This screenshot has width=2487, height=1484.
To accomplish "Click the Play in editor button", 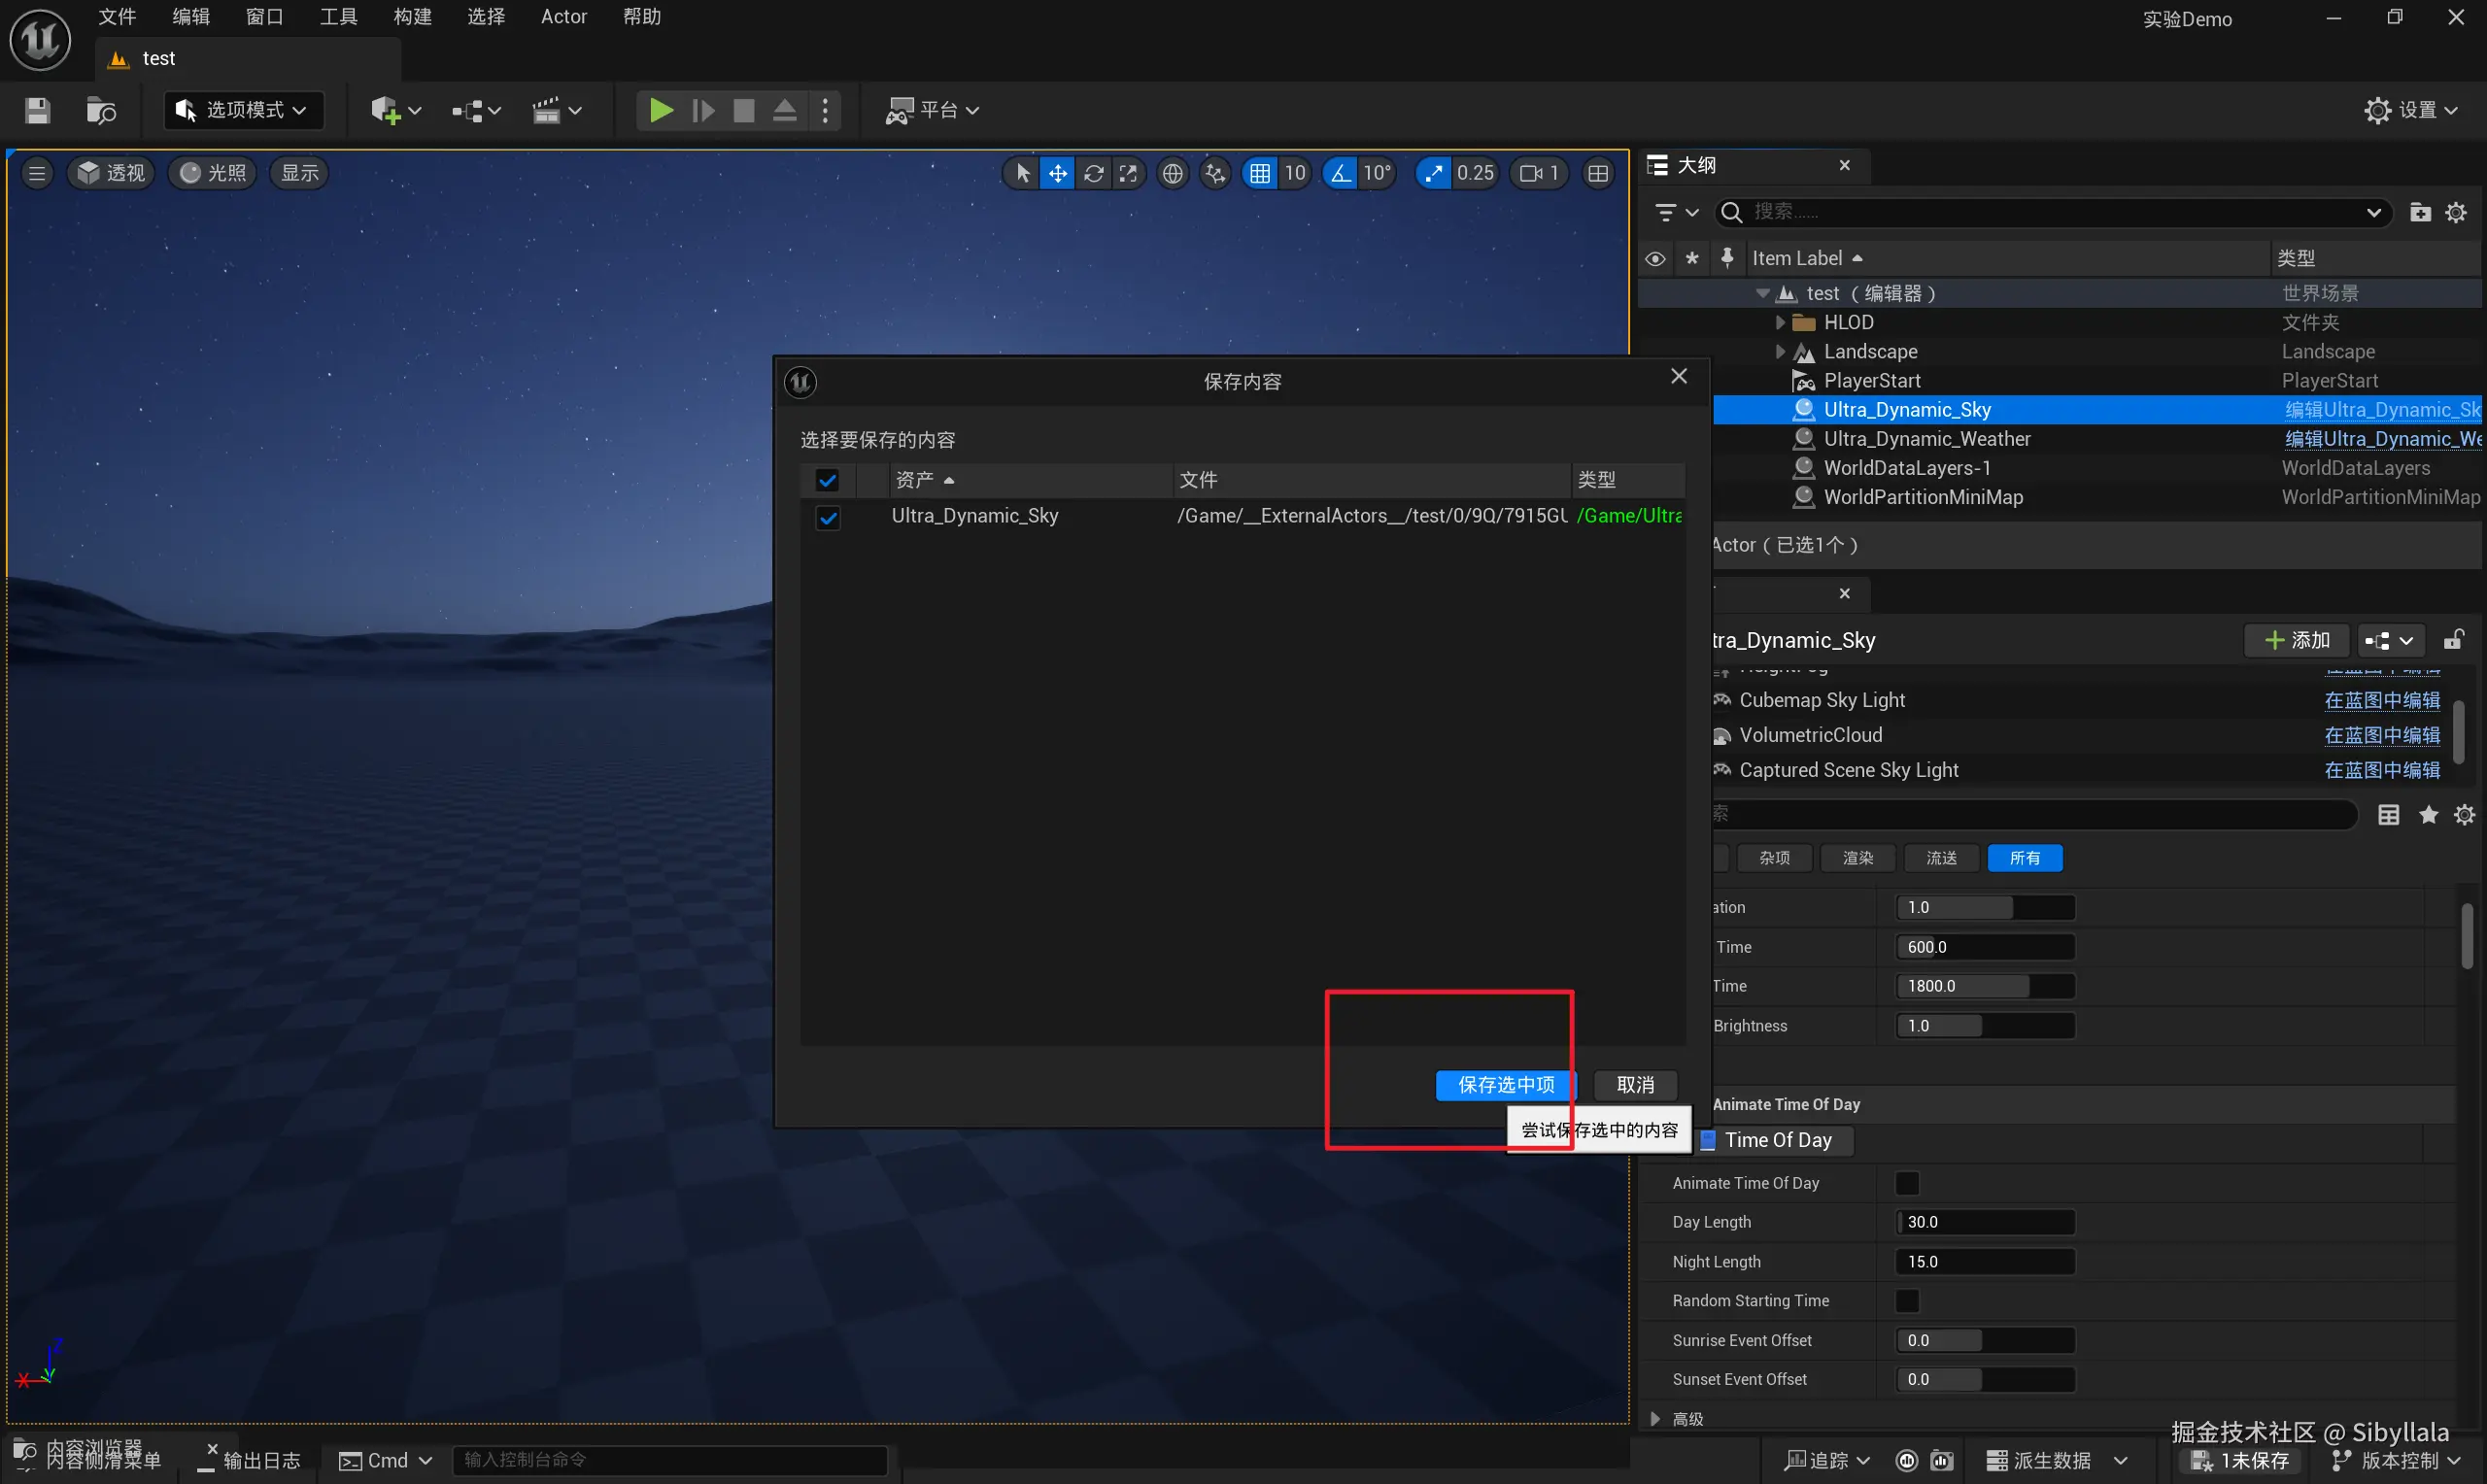I will click(660, 110).
